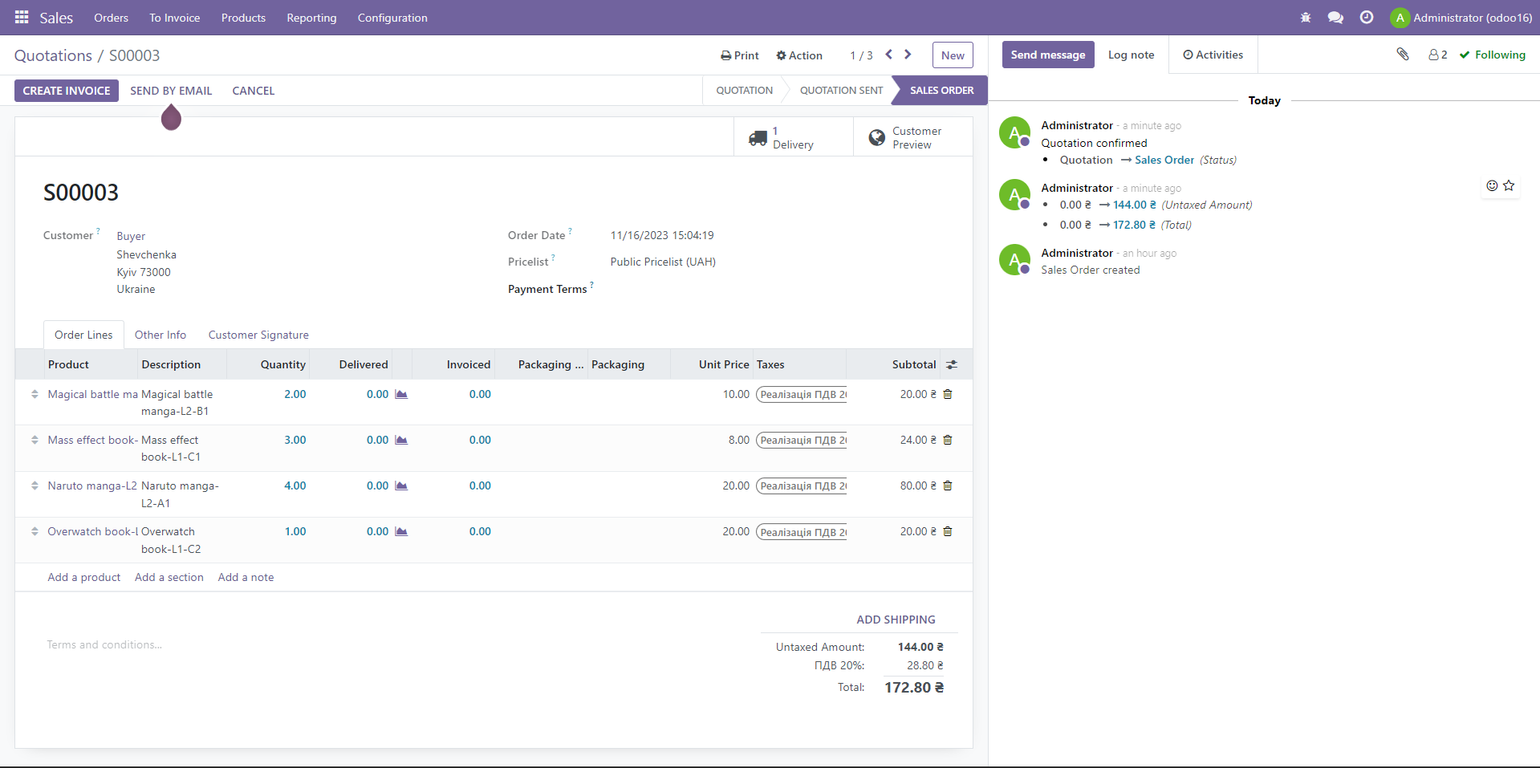Open conversations chat bubble icon
Viewport: 1540px width, 768px height.
[x=1335, y=18]
